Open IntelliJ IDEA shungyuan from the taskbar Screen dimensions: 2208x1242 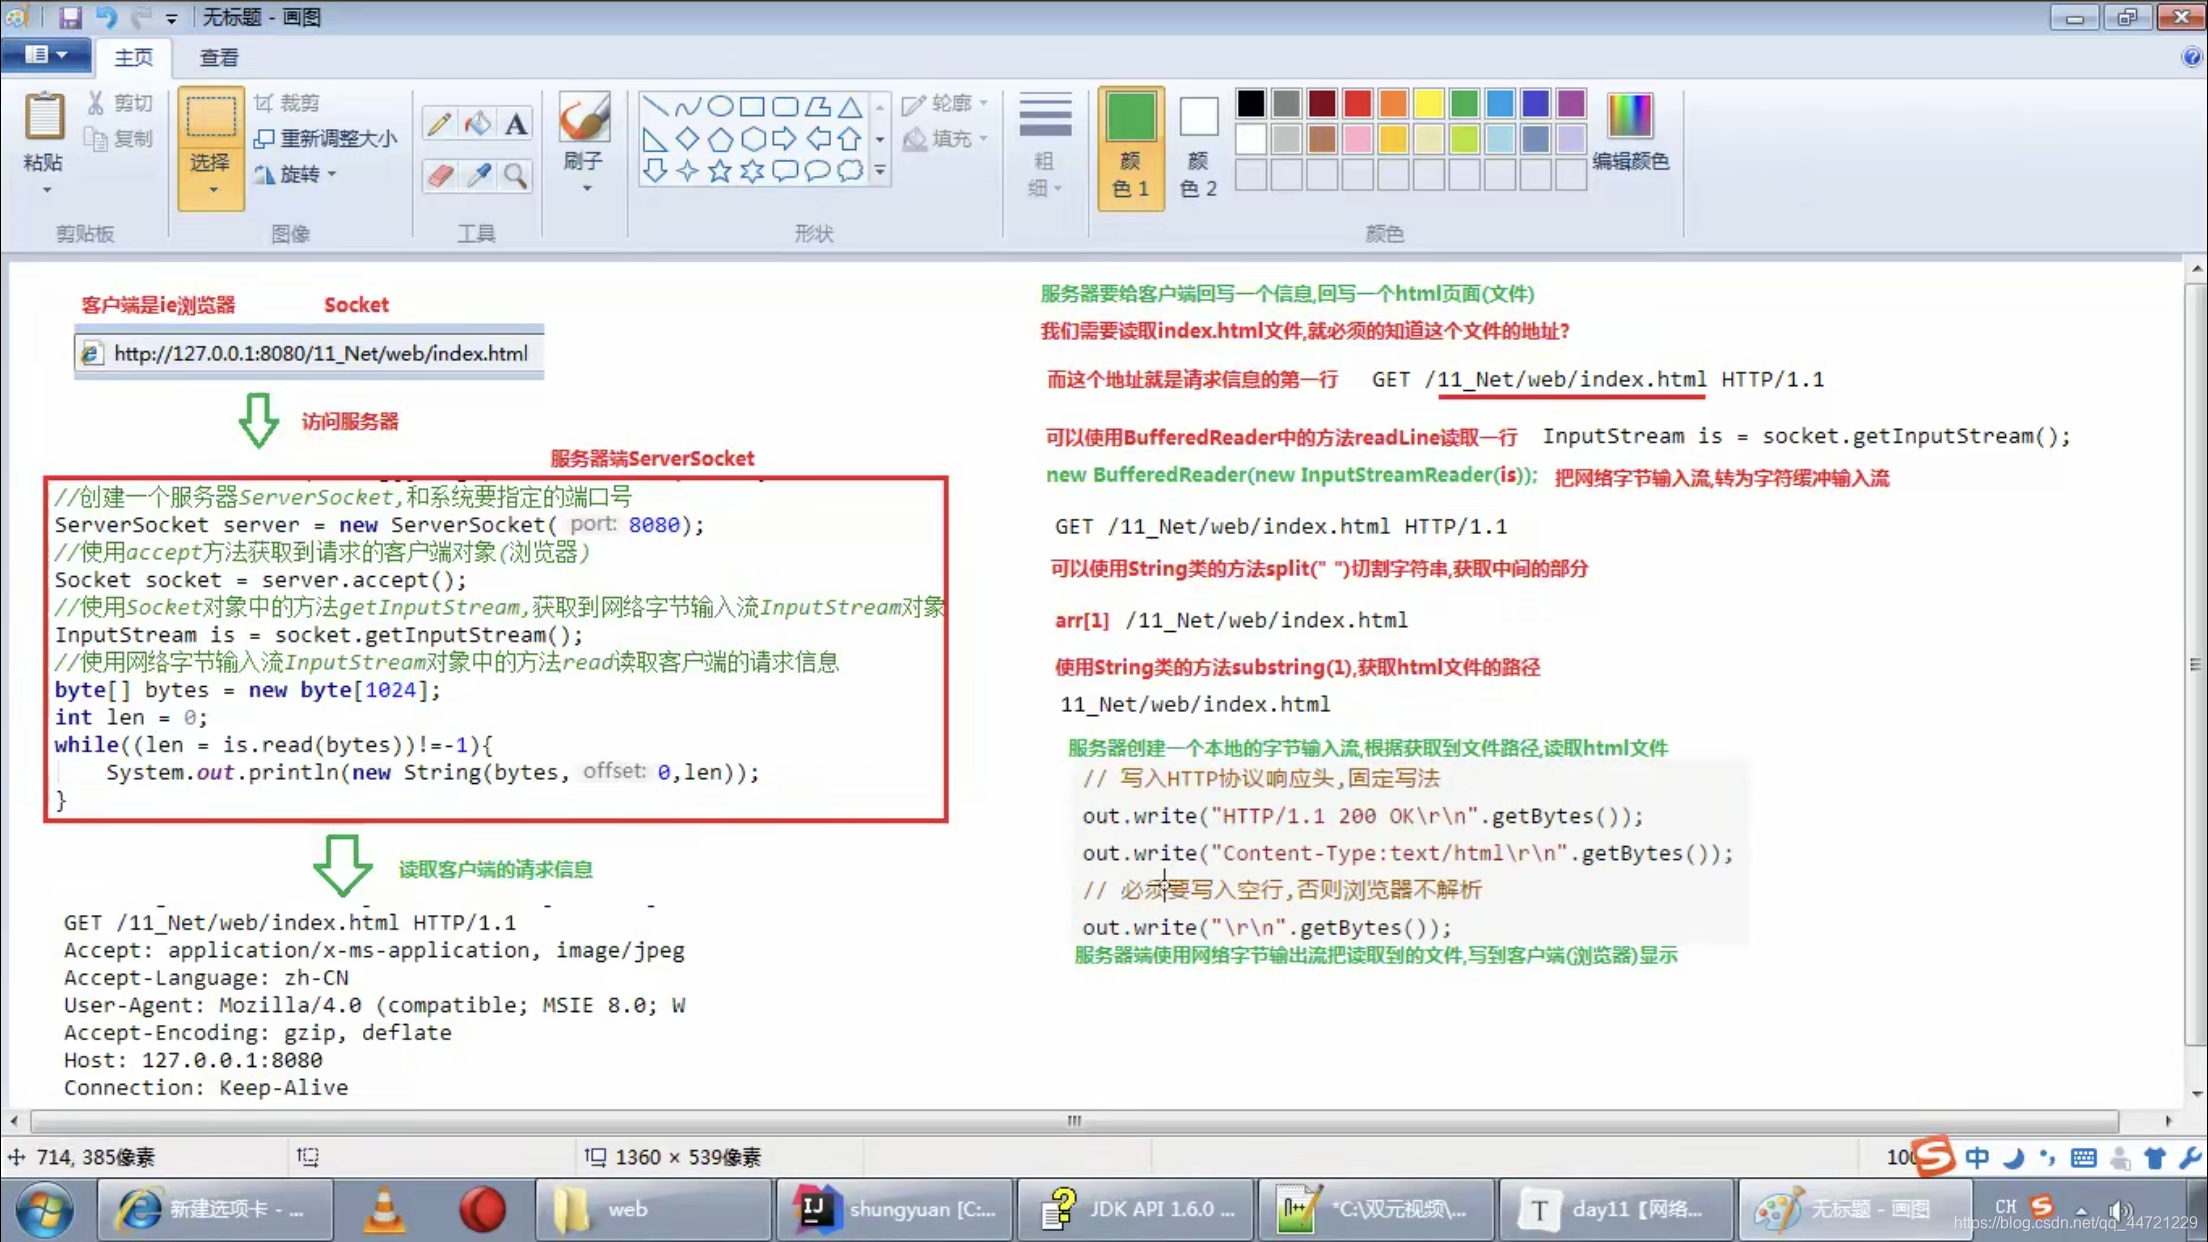893,1209
